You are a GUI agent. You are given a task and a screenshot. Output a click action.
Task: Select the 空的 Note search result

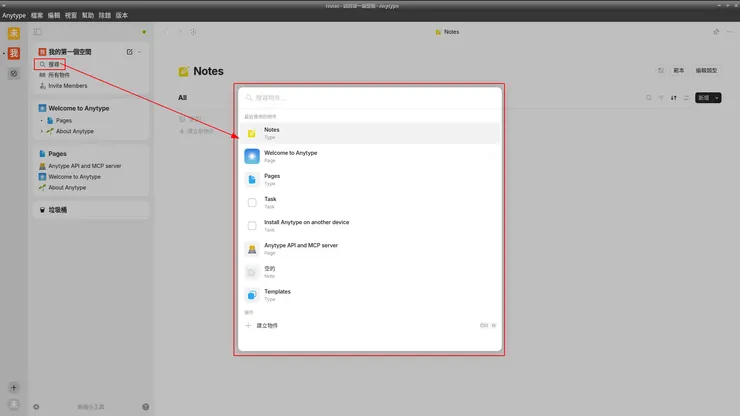(x=370, y=272)
